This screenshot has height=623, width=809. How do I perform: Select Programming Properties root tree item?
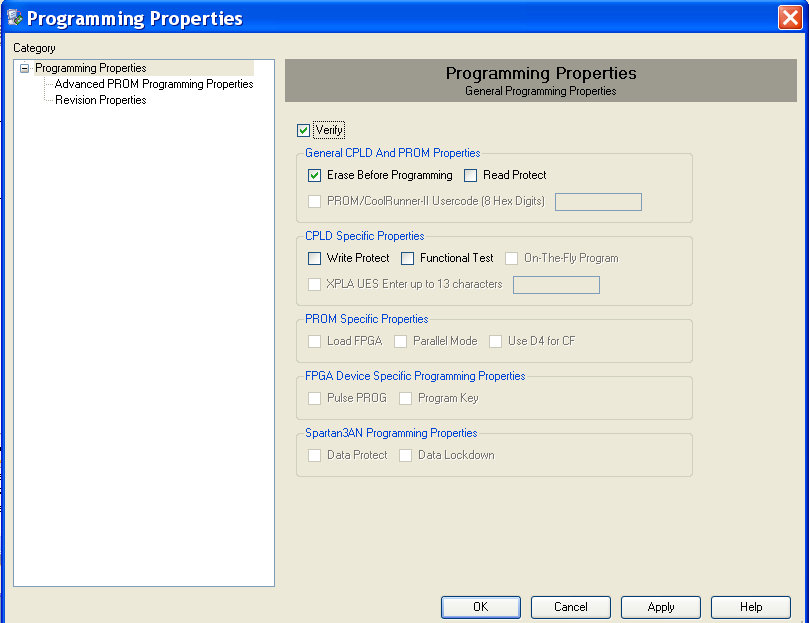(91, 68)
